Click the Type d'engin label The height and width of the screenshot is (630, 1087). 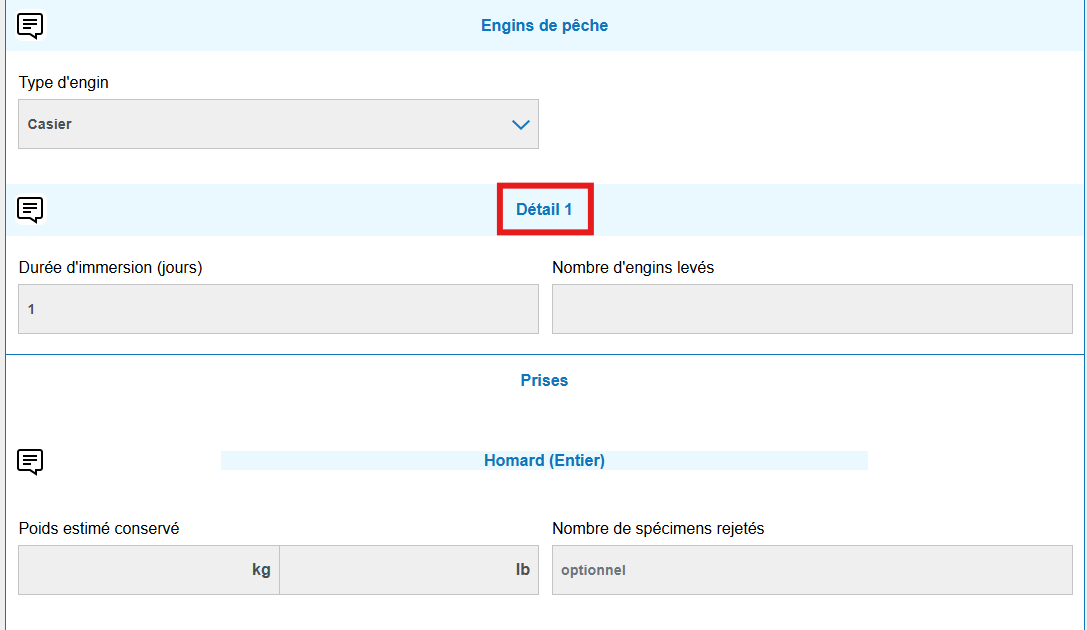click(64, 83)
